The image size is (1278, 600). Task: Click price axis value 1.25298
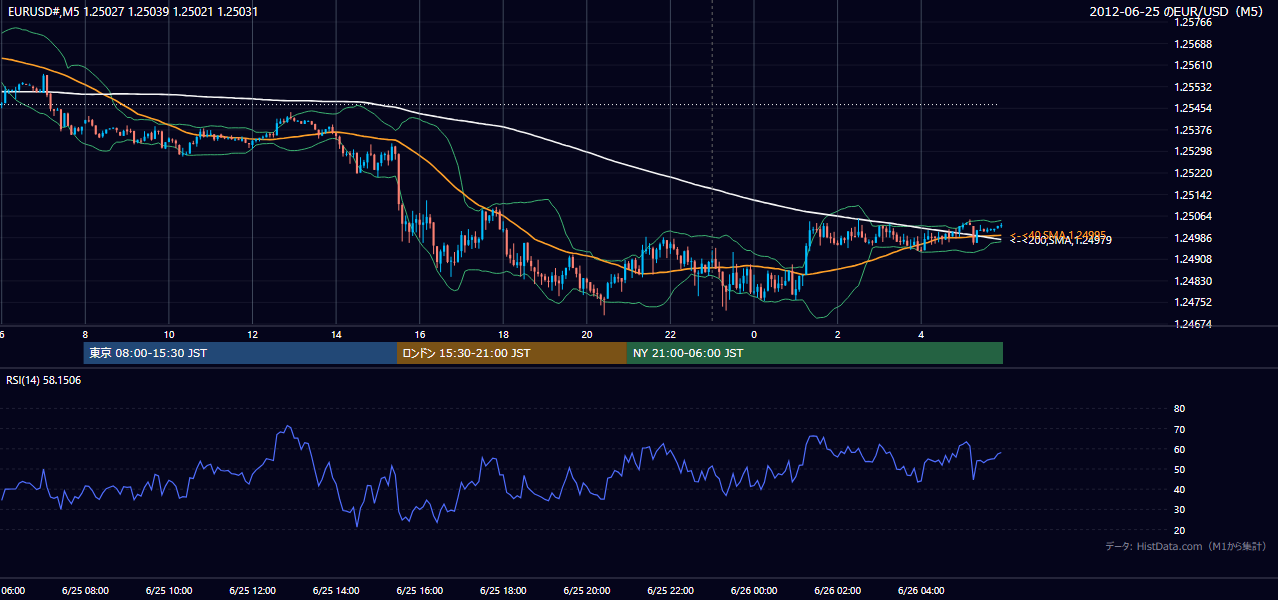pyautogui.click(x=1192, y=151)
